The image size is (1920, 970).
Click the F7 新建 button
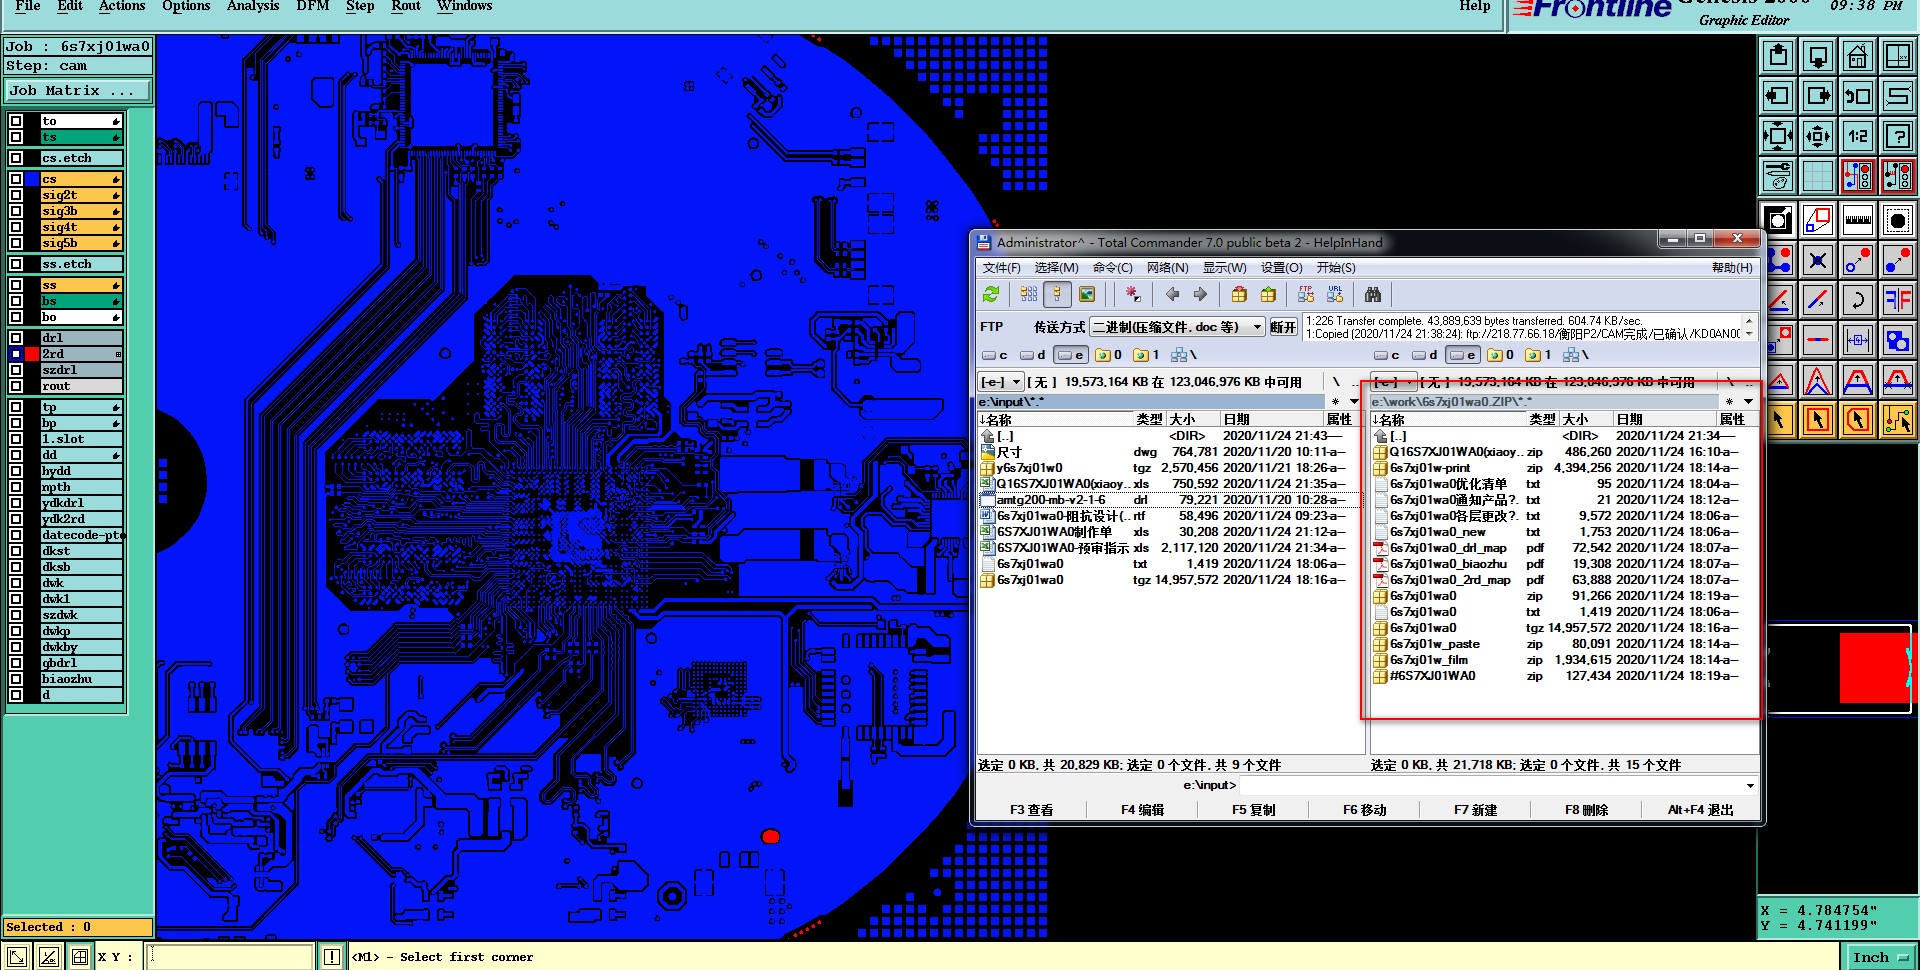[x=1476, y=810]
